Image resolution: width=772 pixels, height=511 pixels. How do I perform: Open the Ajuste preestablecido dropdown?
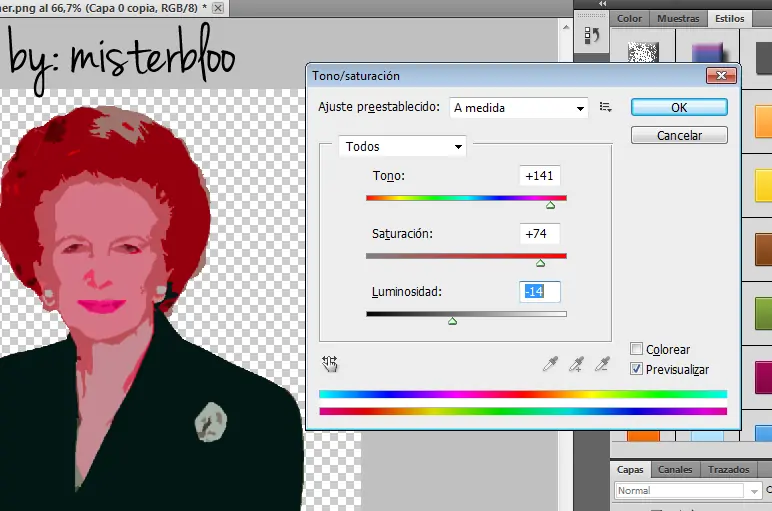click(519, 107)
